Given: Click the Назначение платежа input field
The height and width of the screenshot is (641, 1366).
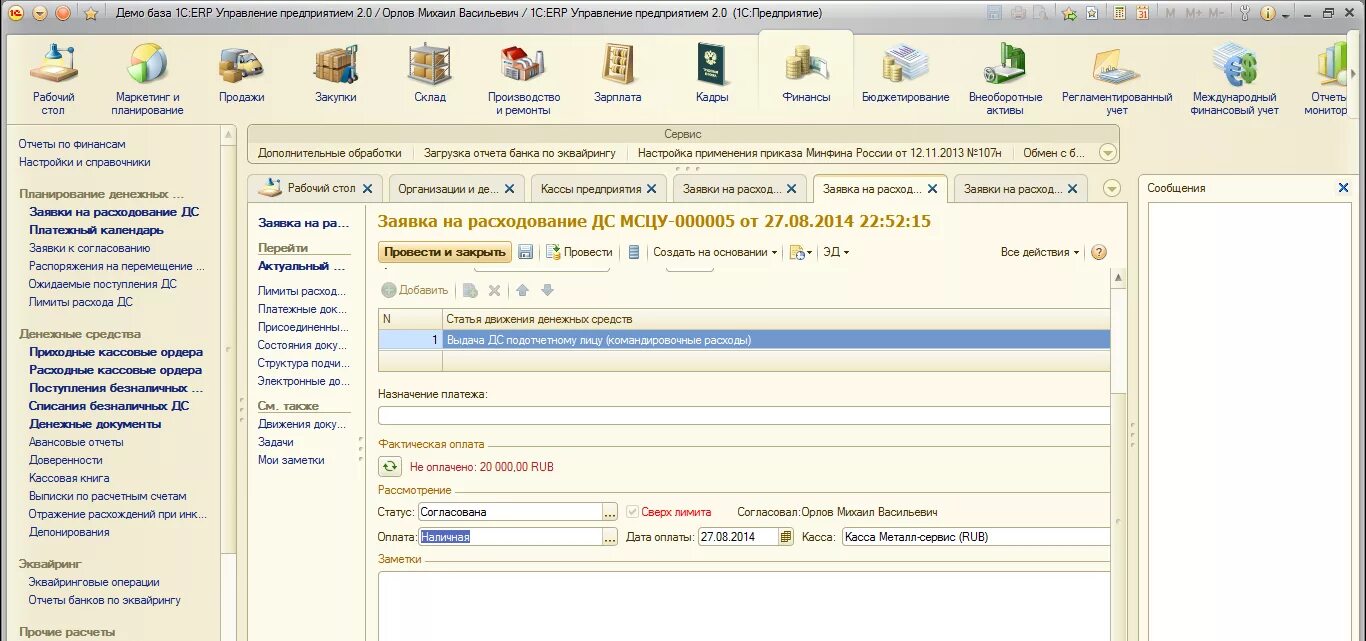Looking at the screenshot, I should (x=744, y=416).
